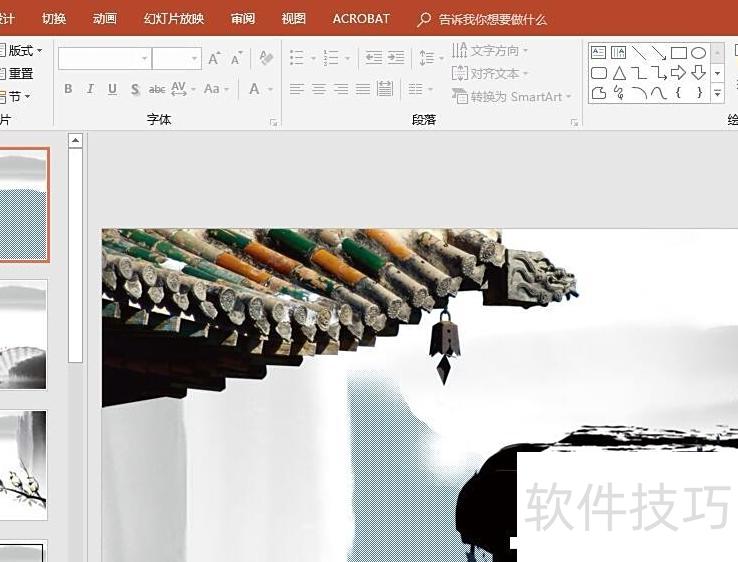Screen dimensions: 738x562
Task: Click the Clear All Formatting icon
Action: 266,58
